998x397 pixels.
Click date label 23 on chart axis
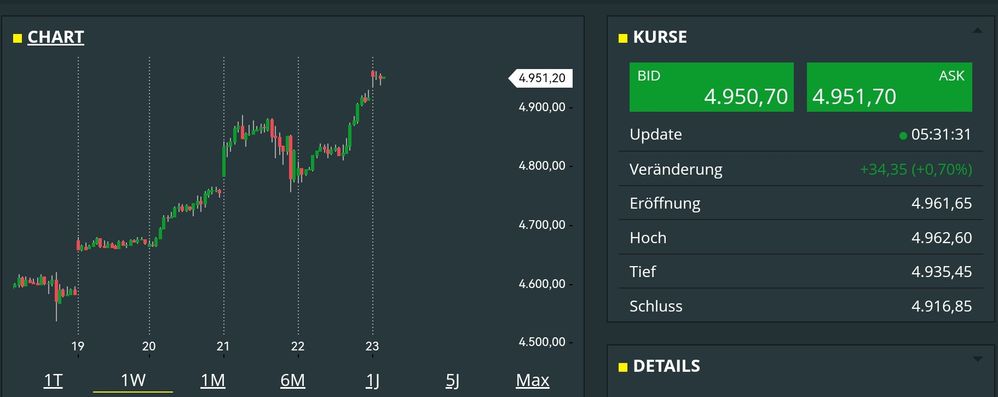point(372,347)
